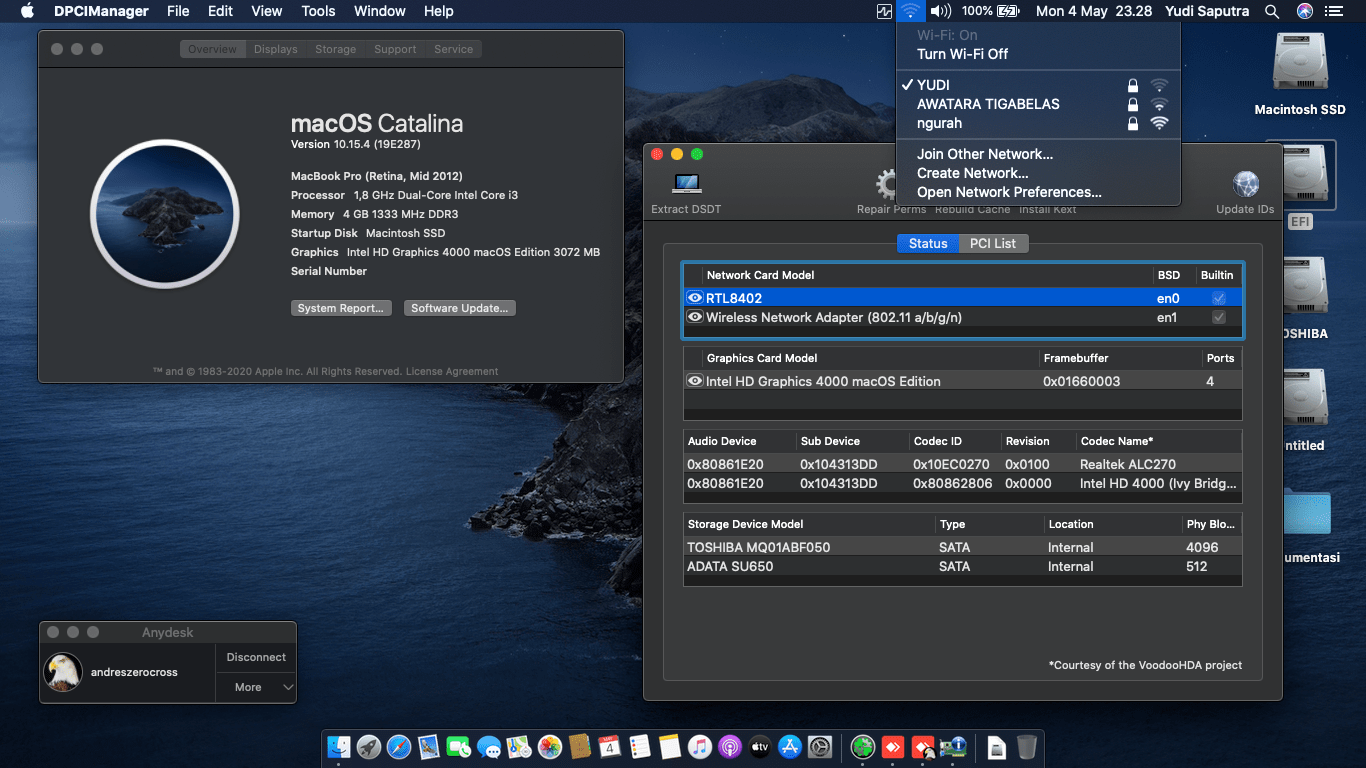Open Maps from the dock
Viewport: 1366px width, 768px height.
[x=519, y=746]
